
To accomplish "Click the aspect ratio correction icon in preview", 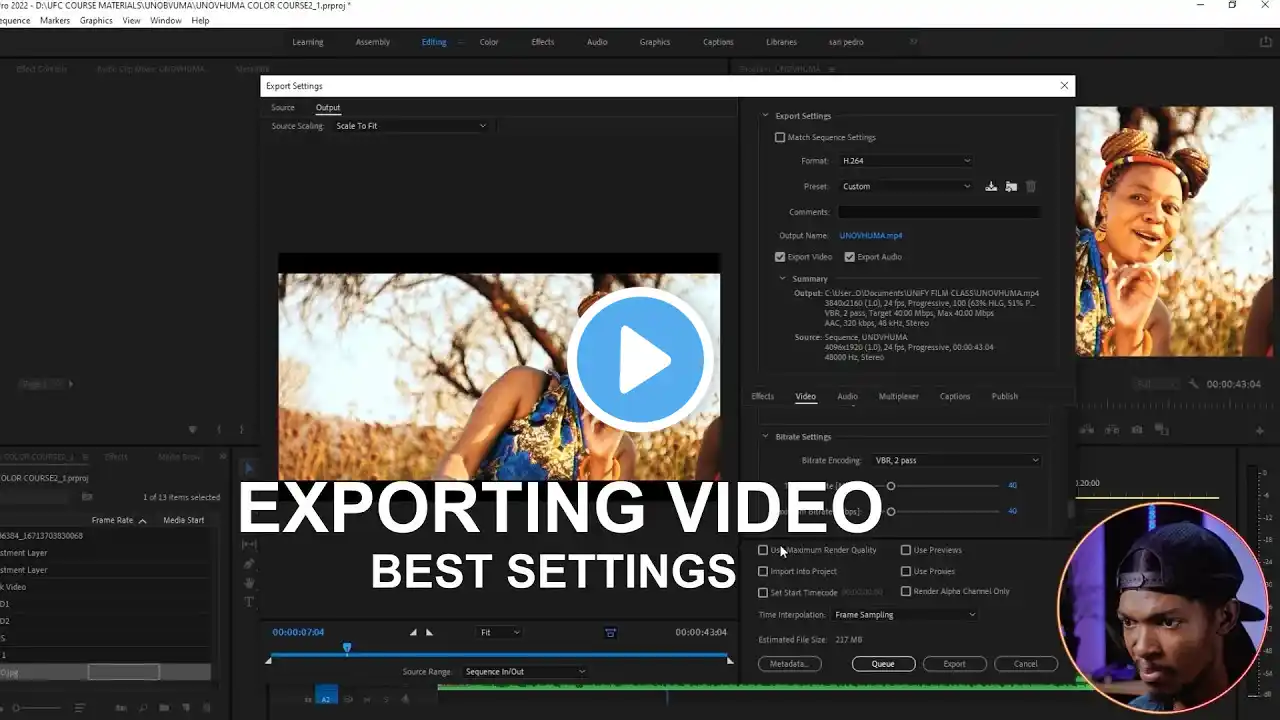I will (610, 633).
